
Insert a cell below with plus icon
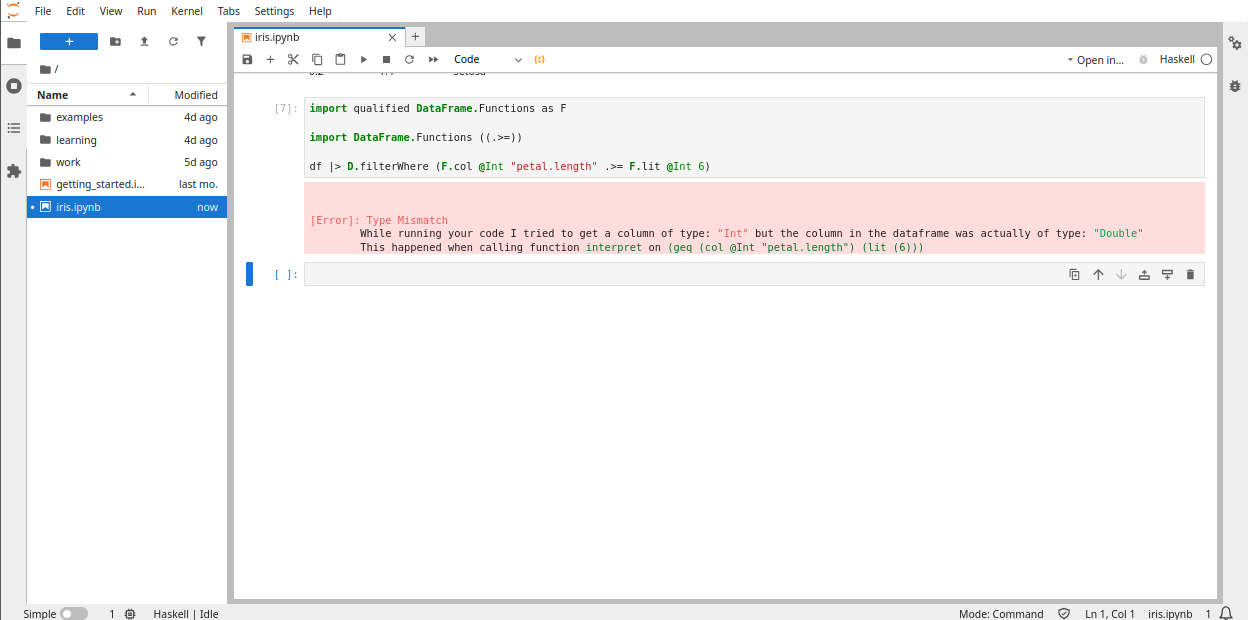pyautogui.click(x=270, y=60)
